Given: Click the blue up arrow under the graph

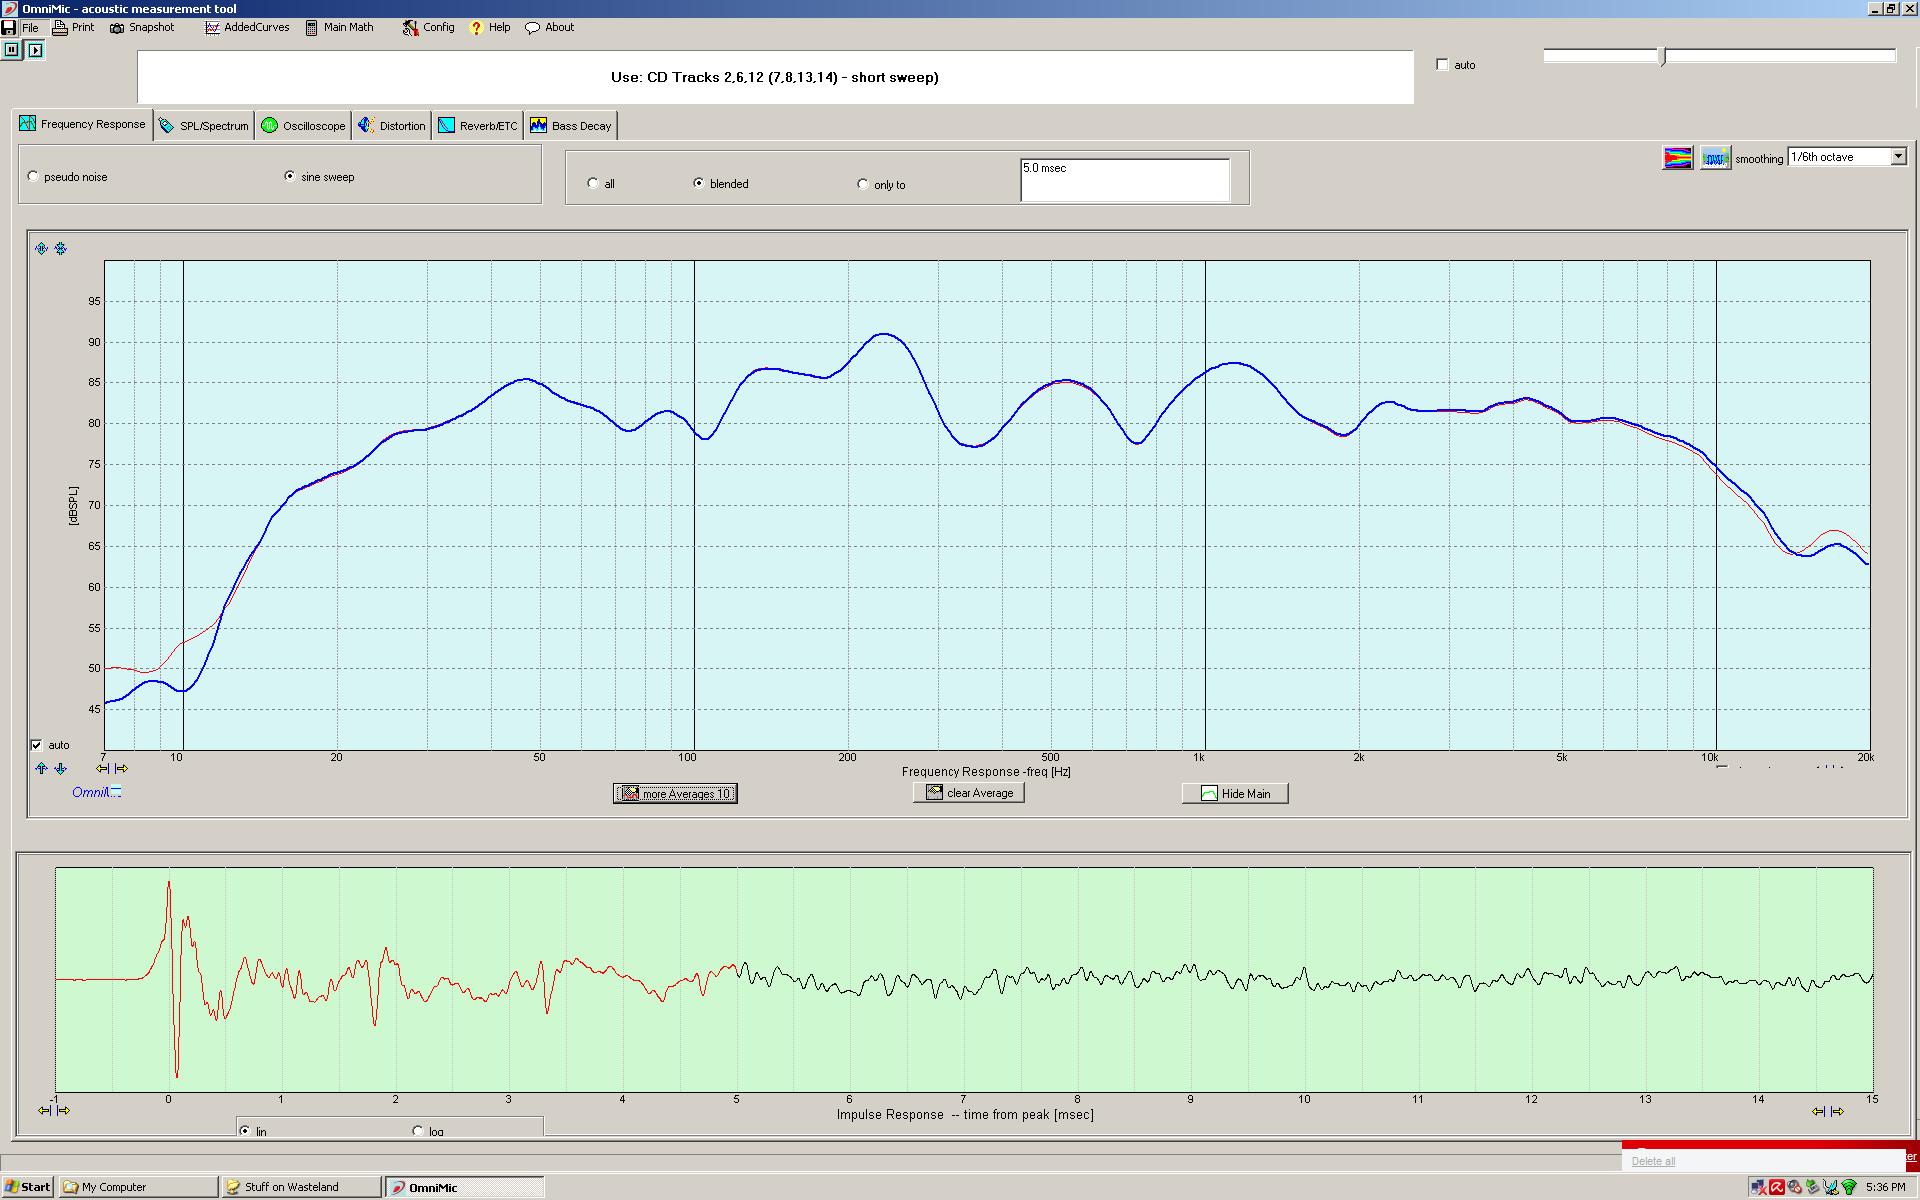Looking at the screenshot, I should coord(41,769).
